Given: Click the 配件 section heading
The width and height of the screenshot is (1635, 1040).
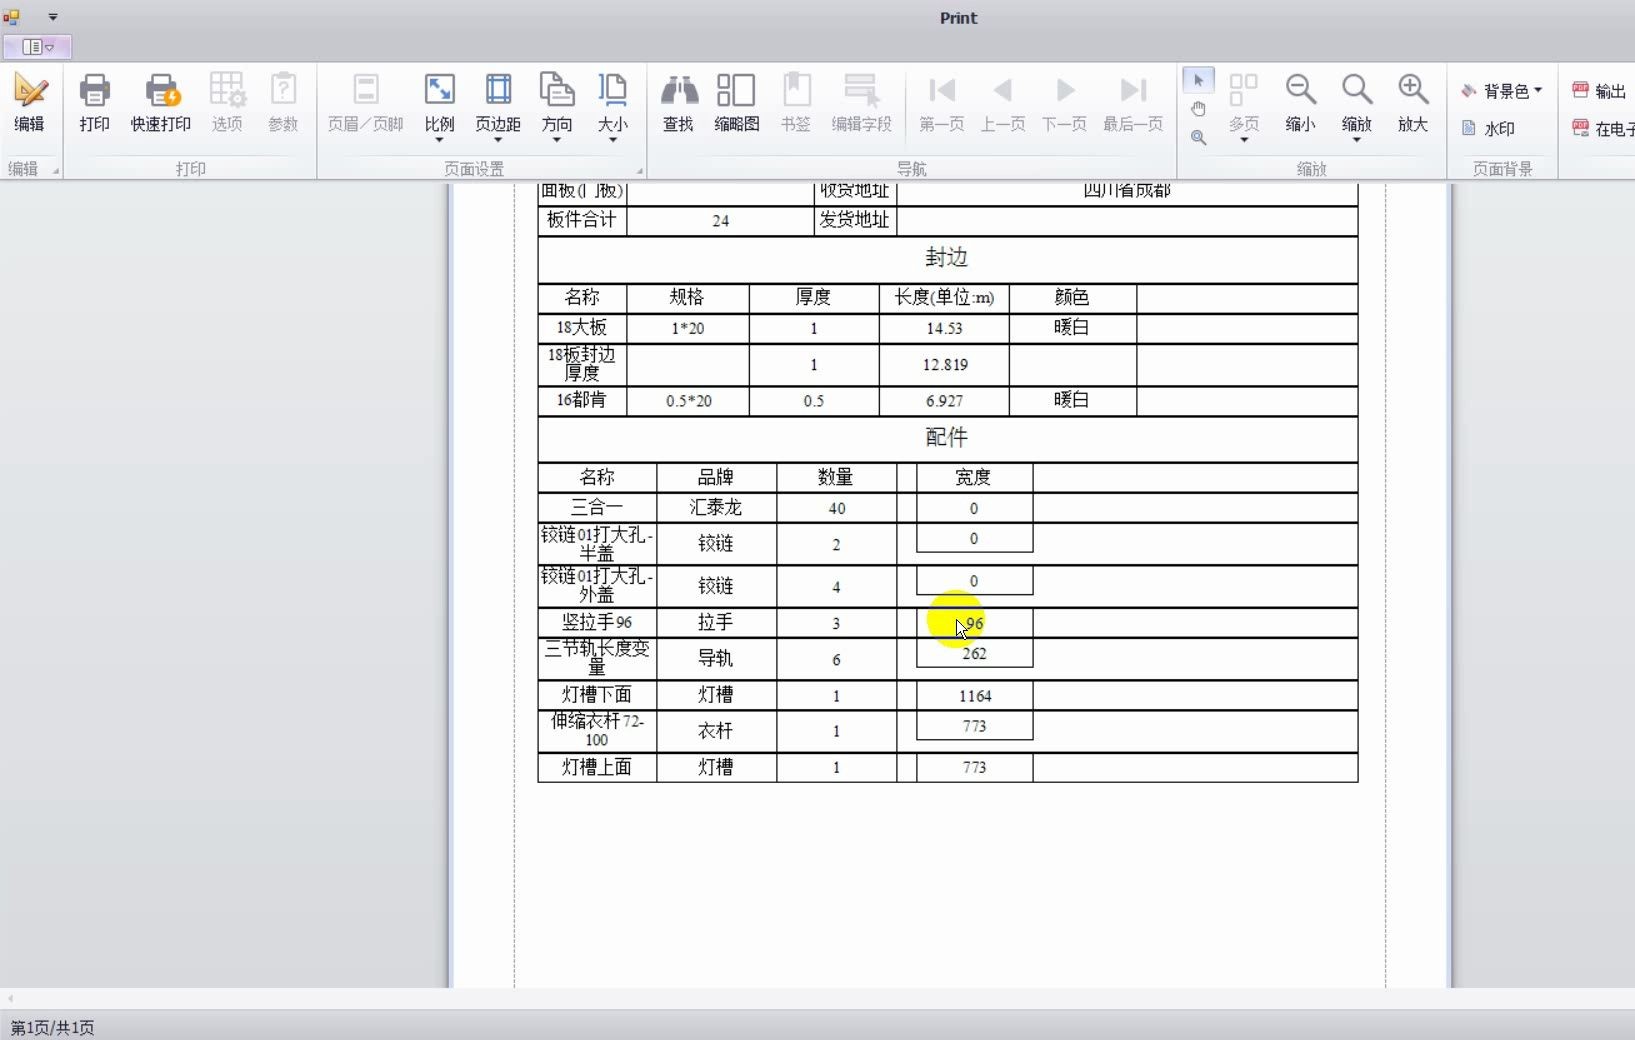Looking at the screenshot, I should click(946, 437).
